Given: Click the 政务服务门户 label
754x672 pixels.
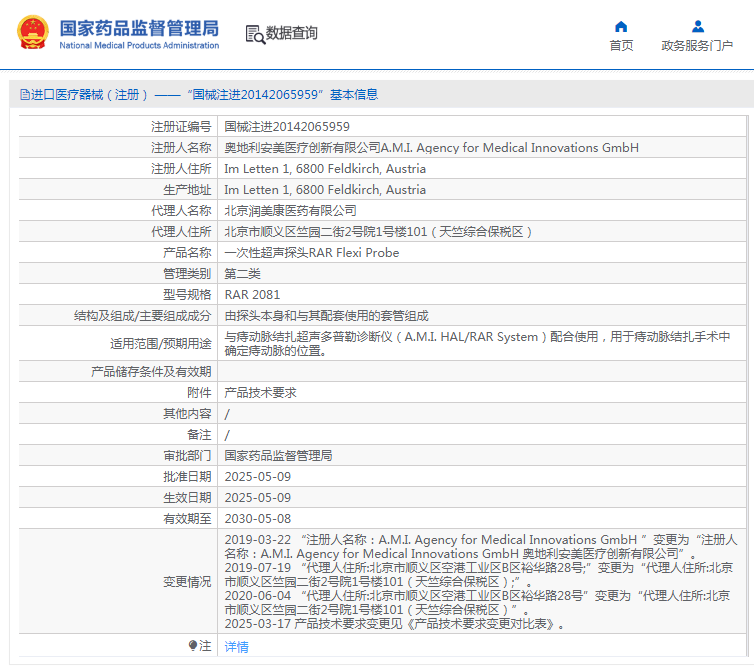Looking at the screenshot, I should [697, 46].
